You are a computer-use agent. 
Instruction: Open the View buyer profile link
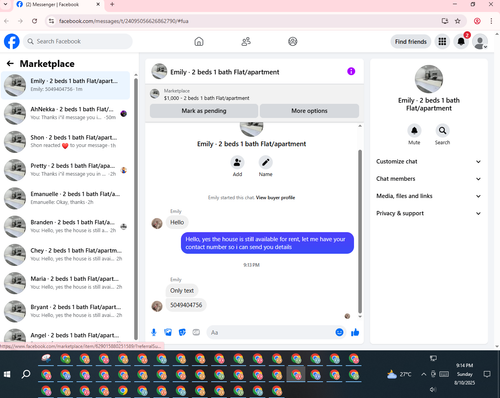click(275, 198)
